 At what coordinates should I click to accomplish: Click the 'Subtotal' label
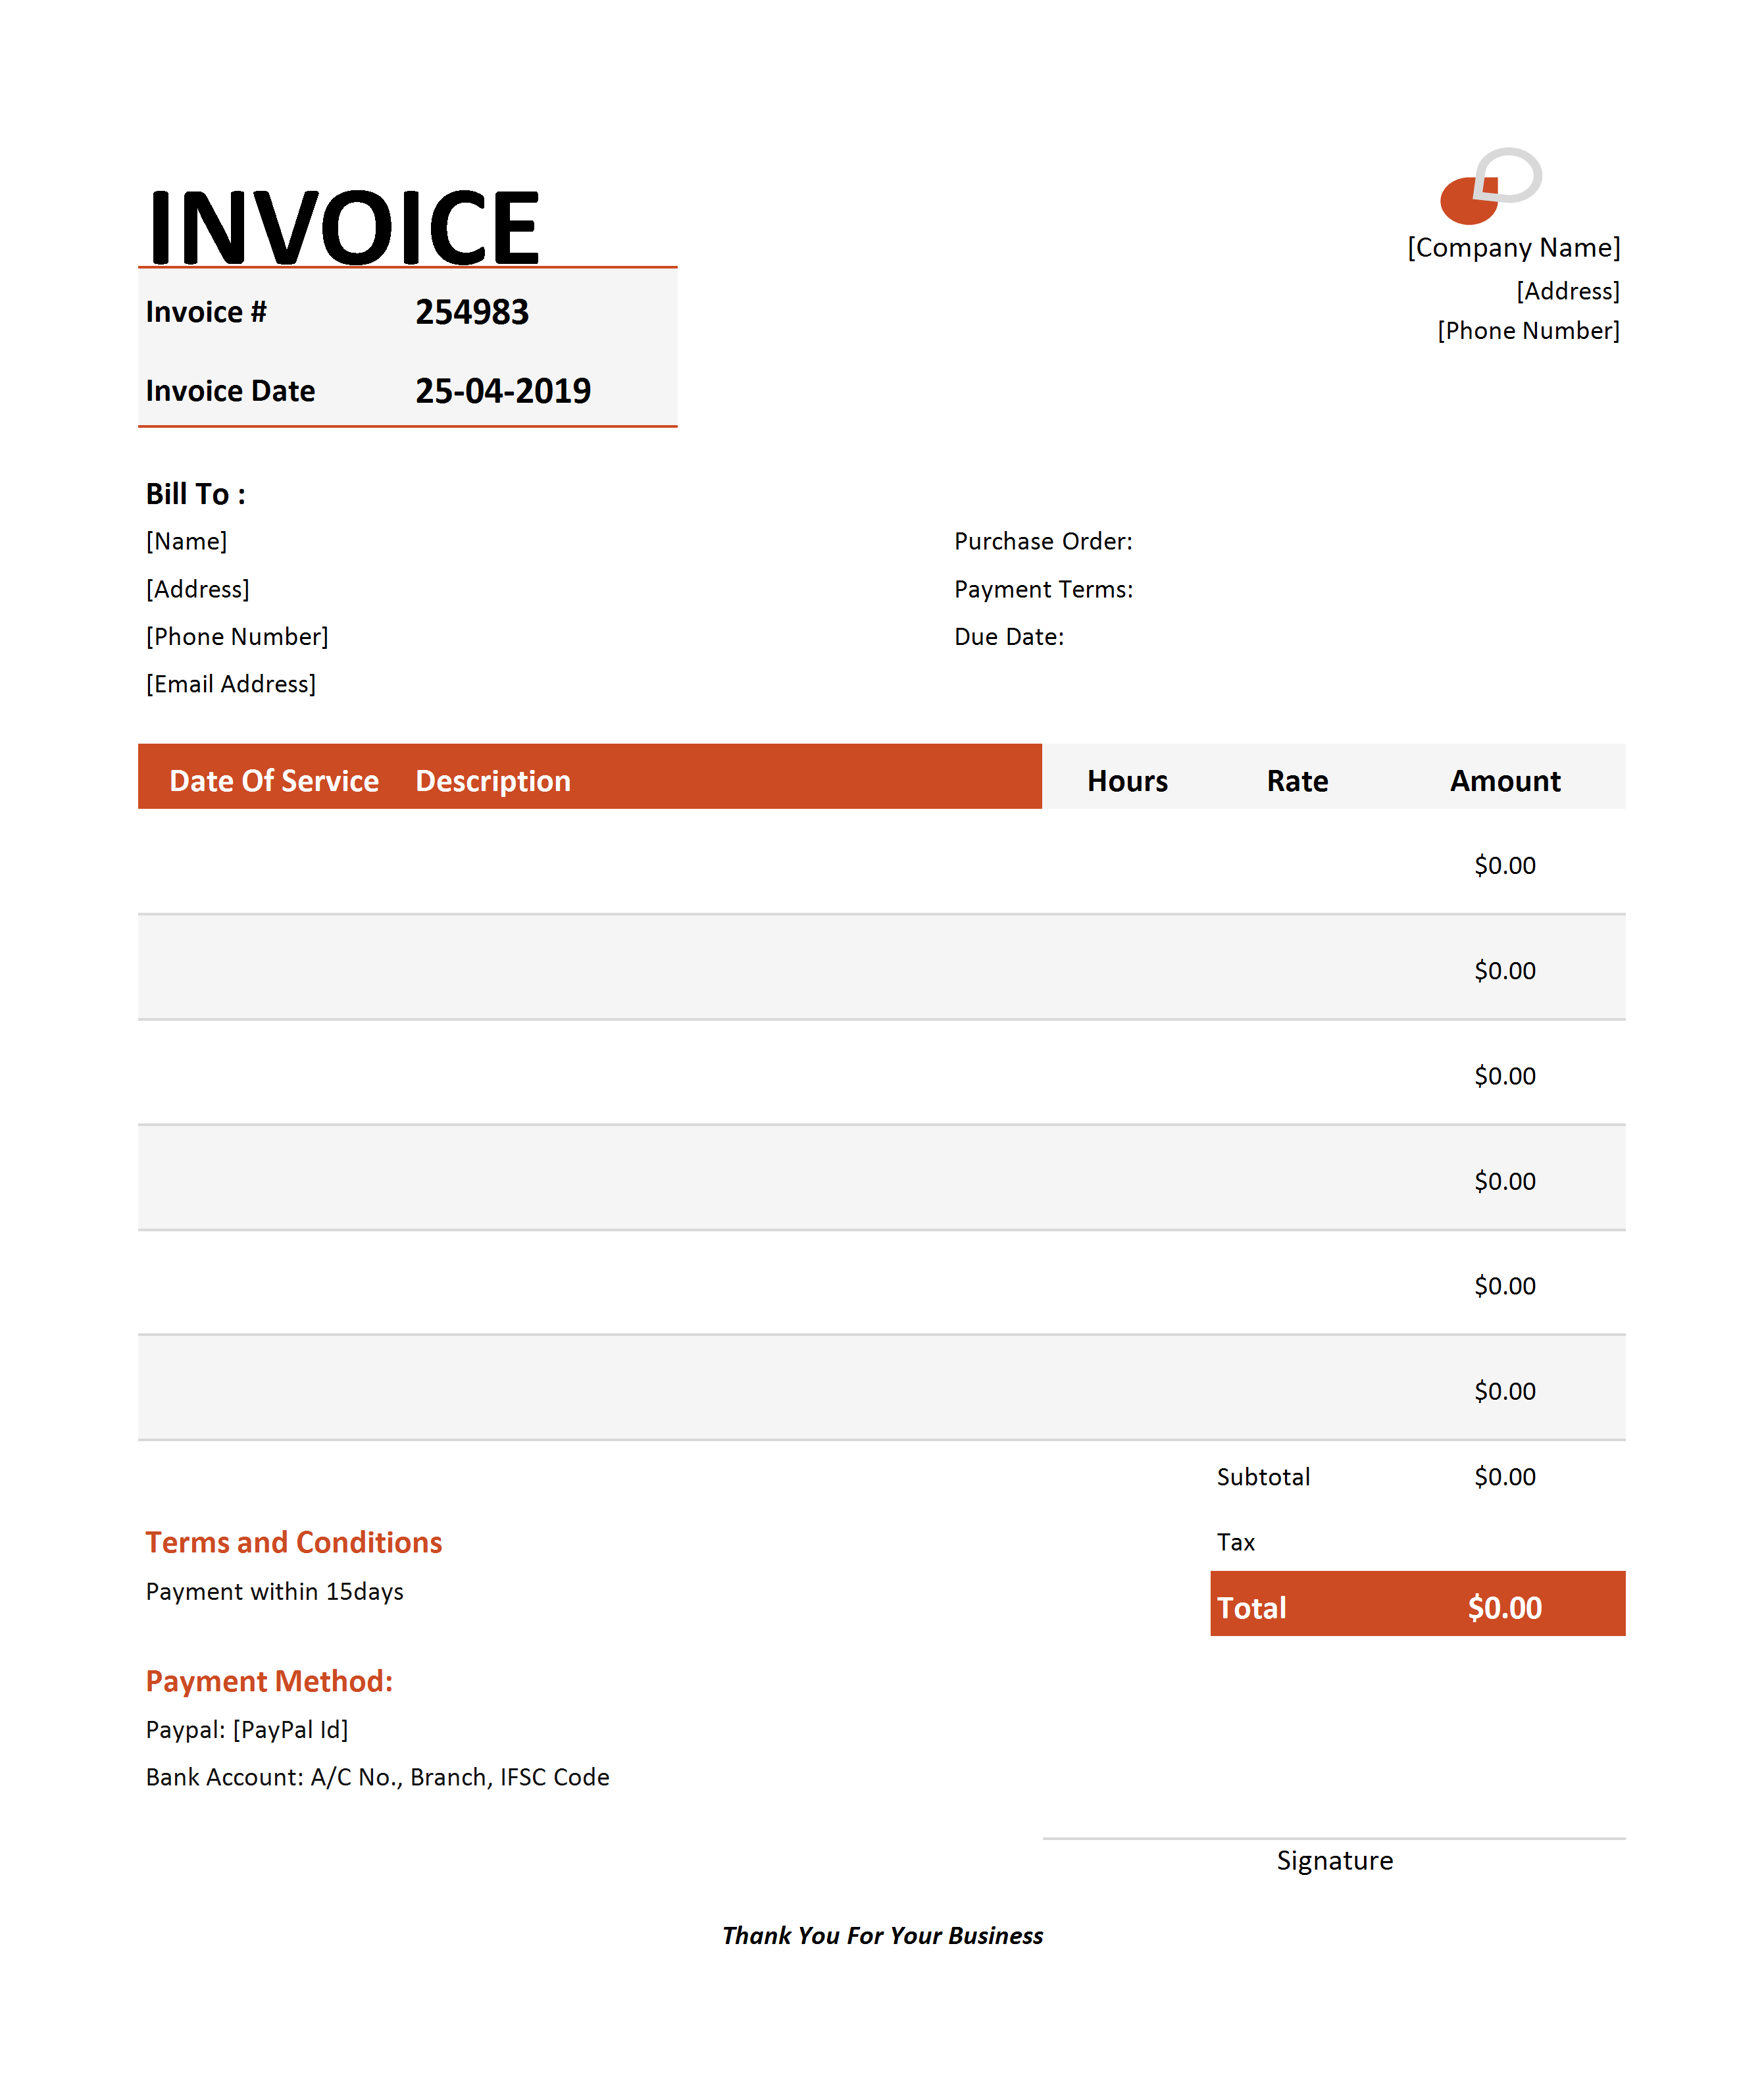[x=1263, y=1477]
